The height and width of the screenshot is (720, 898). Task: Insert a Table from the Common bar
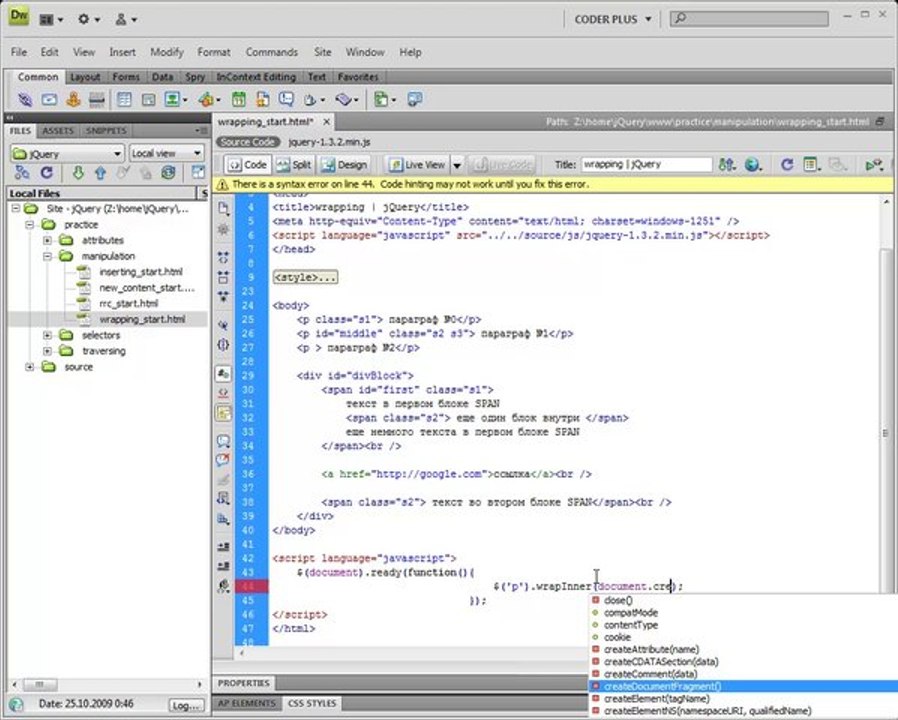pos(124,100)
